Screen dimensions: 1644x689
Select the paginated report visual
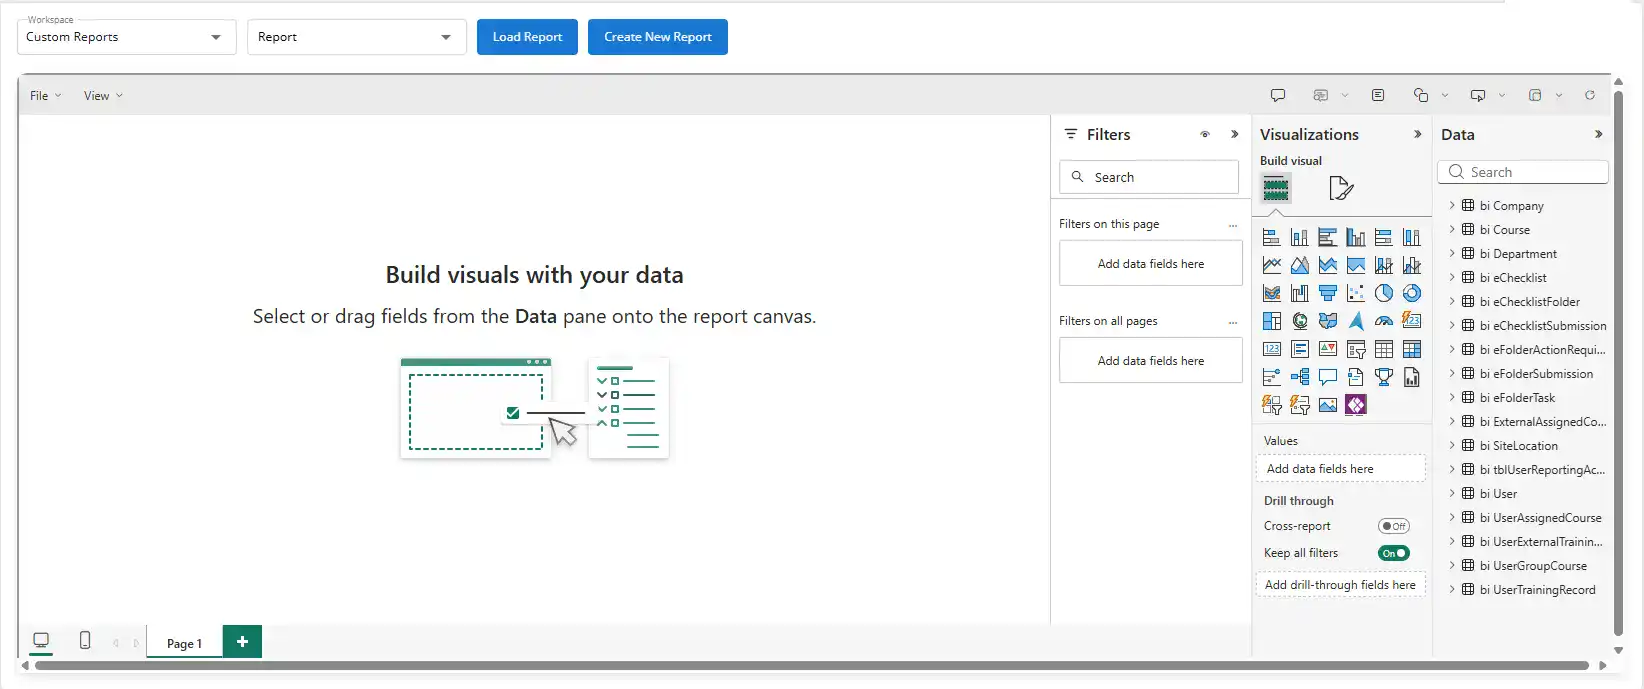[1411, 377]
